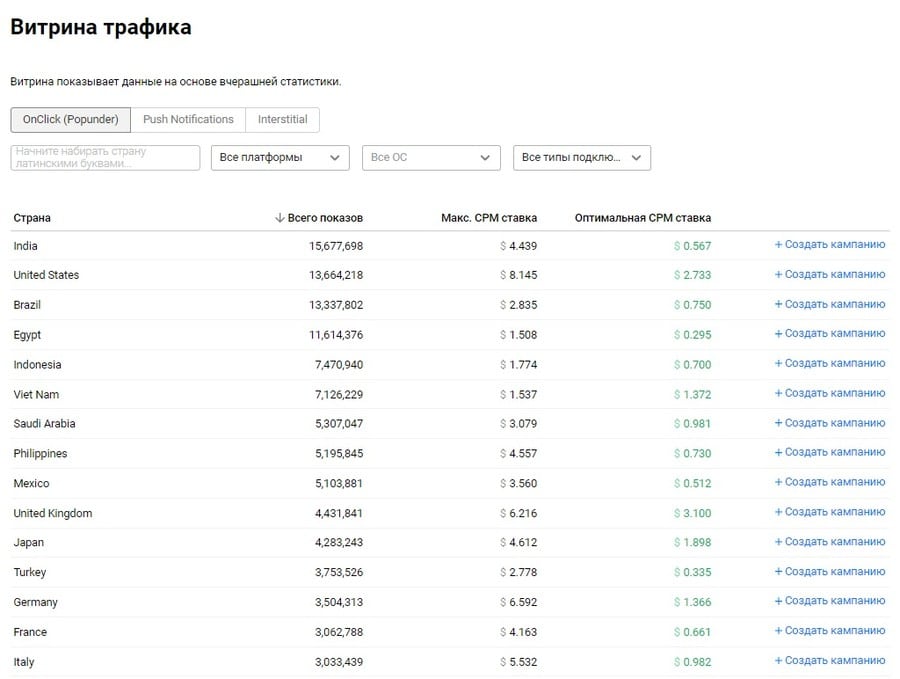The width and height of the screenshot is (900, 679).
Task: Select the OnClick (Popunder) tab
Action: tap(70, 119)
